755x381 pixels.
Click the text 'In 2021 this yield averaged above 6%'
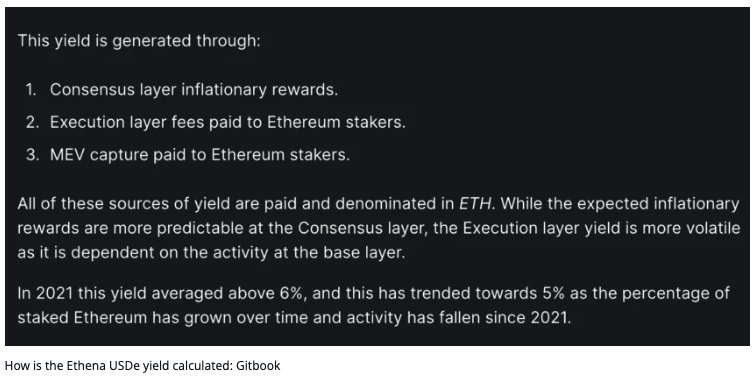pyautogui.click(x=161, y=293)
